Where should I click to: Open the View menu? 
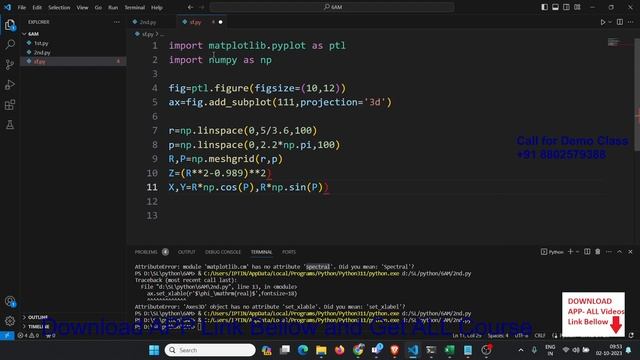click(82, 7)
